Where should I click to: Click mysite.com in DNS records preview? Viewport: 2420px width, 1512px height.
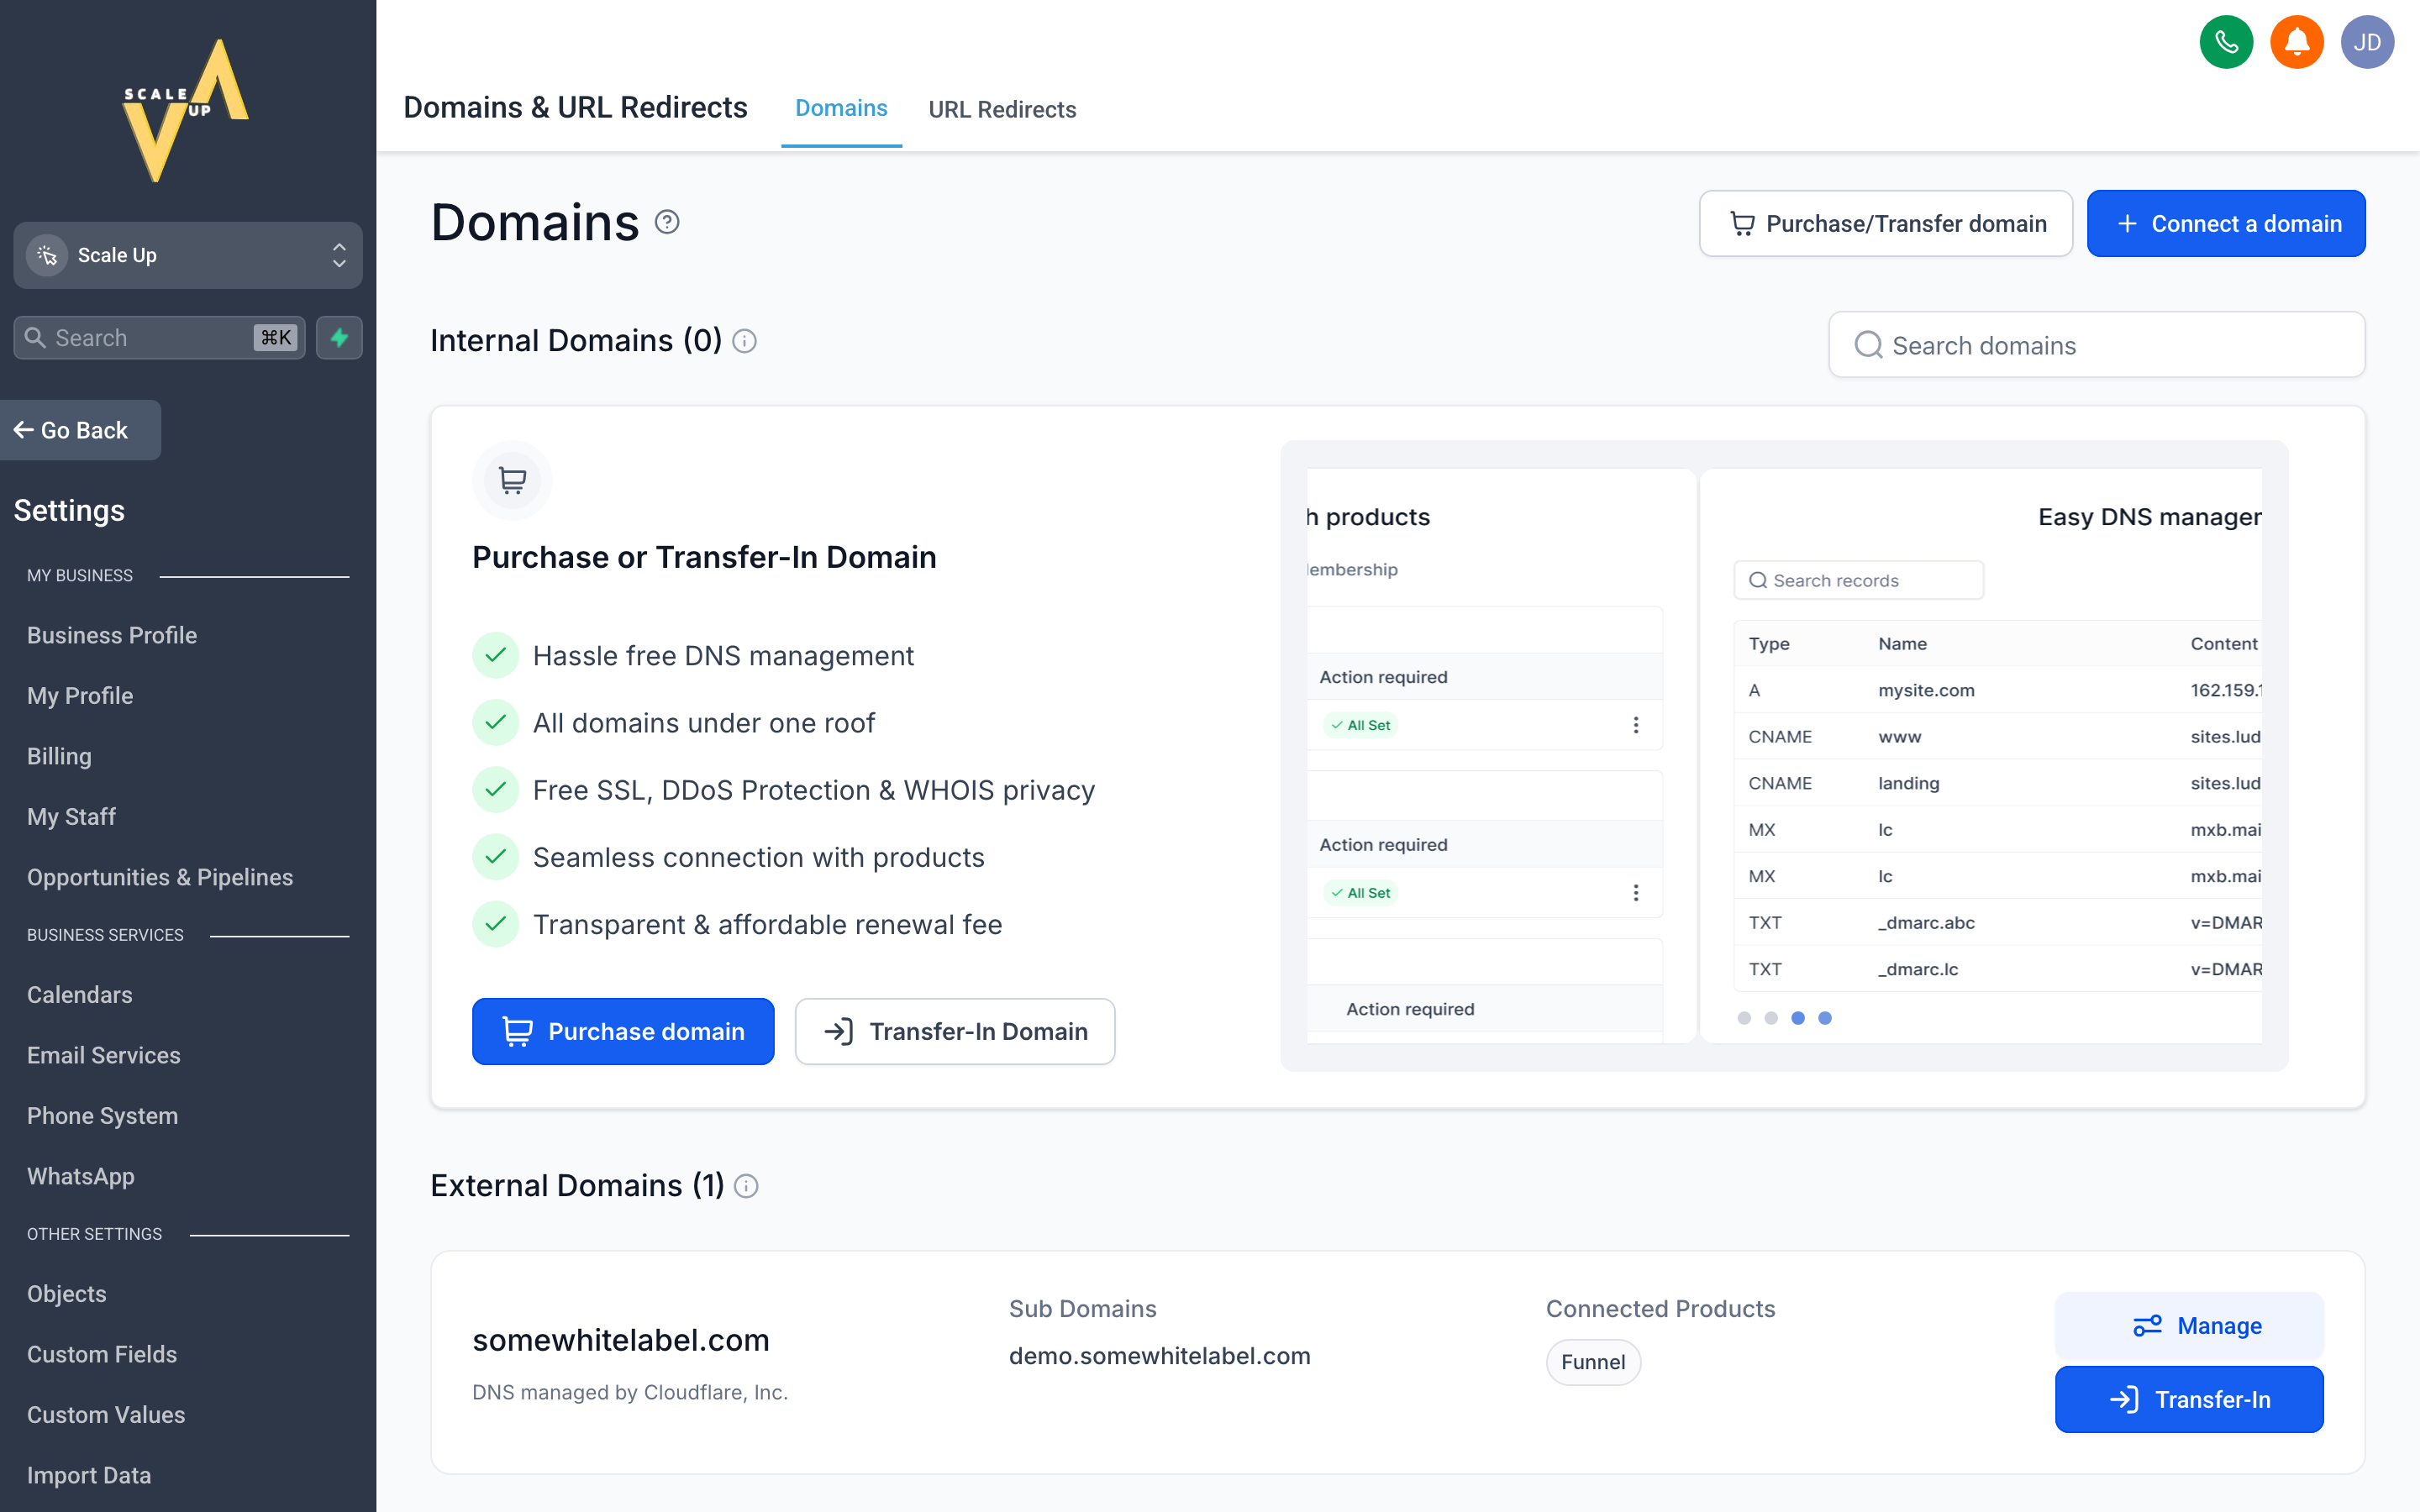[x=1926, y=690]
